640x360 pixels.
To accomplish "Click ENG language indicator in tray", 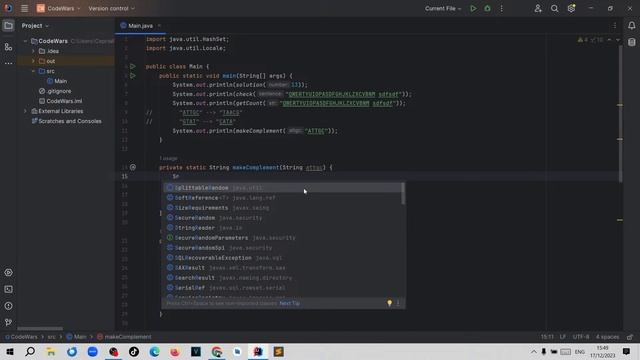I will click(580, 351).
